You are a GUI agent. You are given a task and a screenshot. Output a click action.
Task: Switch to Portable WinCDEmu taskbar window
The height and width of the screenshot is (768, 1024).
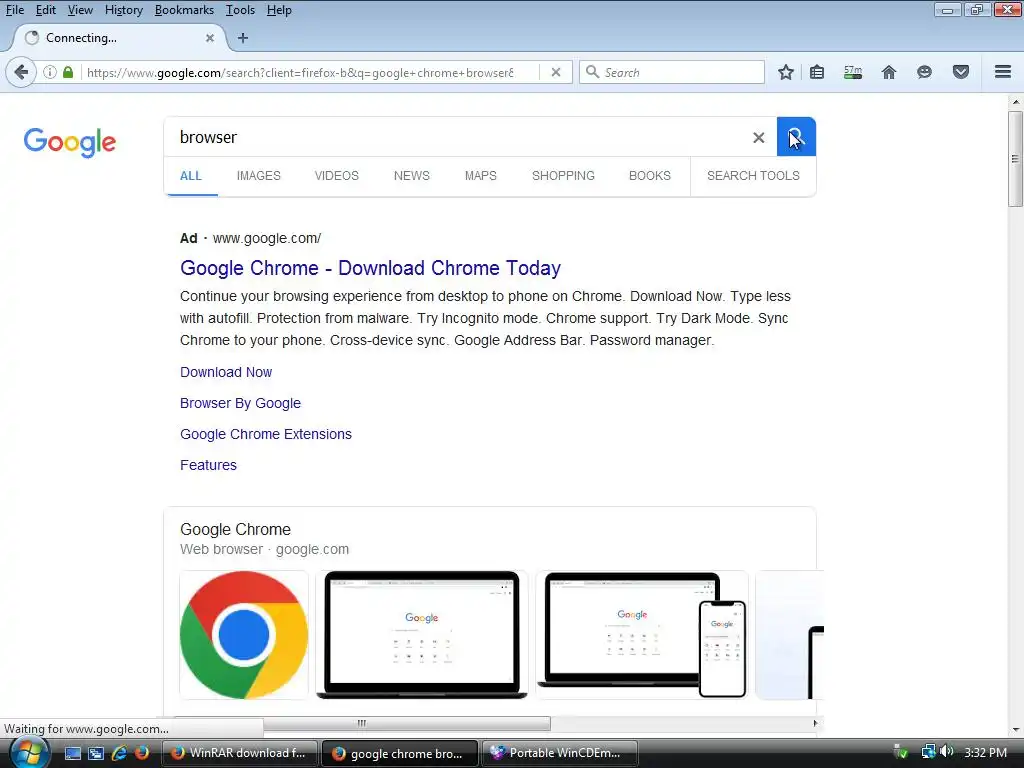[560, 753]
